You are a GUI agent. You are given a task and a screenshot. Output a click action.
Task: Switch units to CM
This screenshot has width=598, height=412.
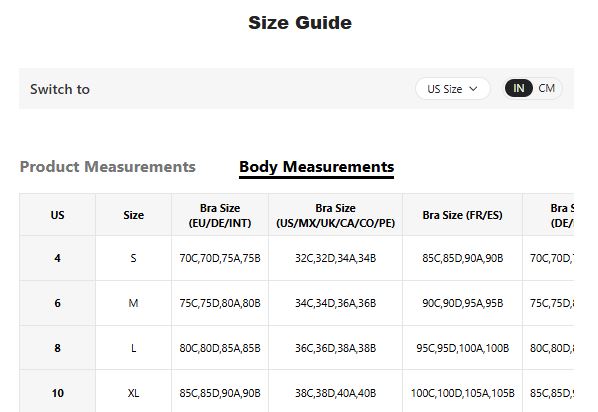pos(546,89)
